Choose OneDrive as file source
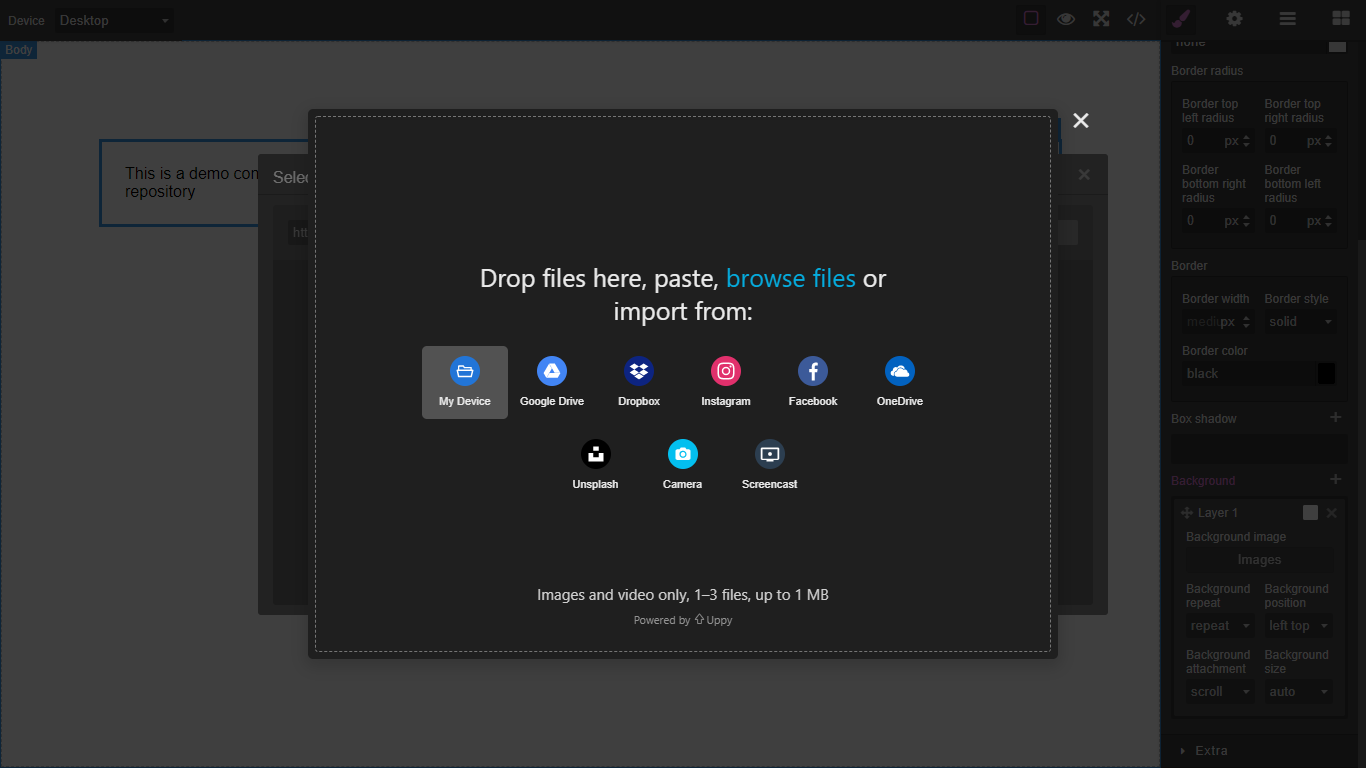 click(899, 381)
